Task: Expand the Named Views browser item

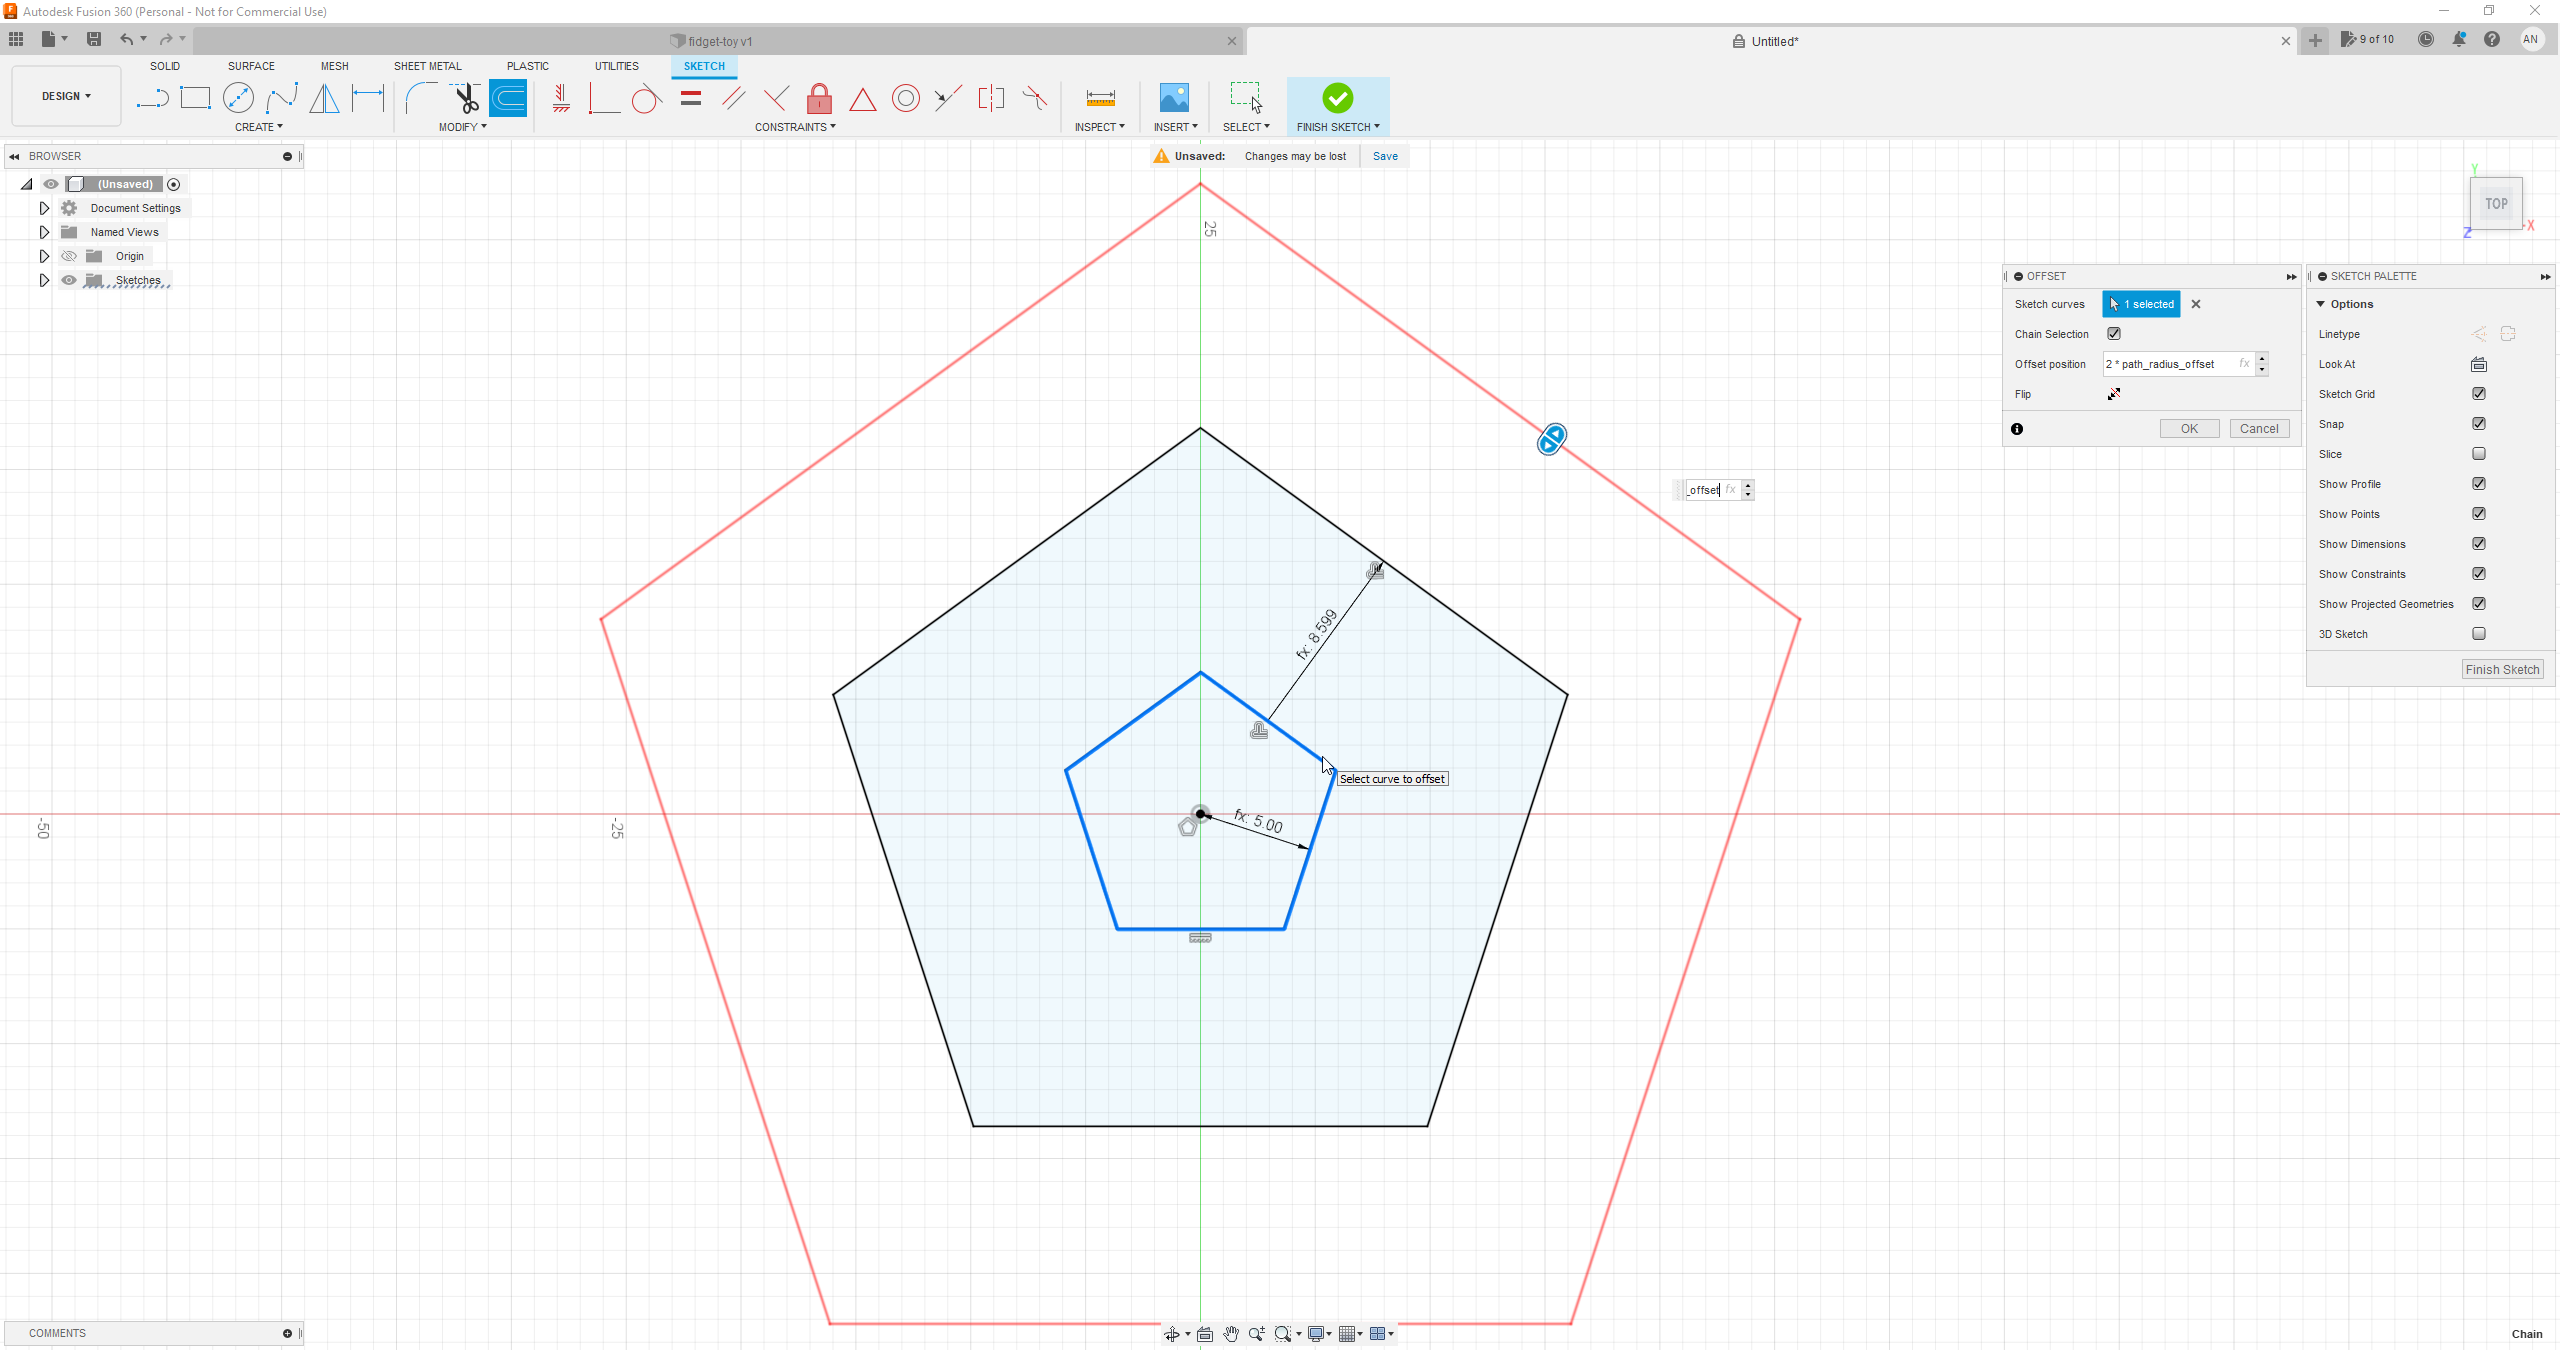Action: (42, 230)
